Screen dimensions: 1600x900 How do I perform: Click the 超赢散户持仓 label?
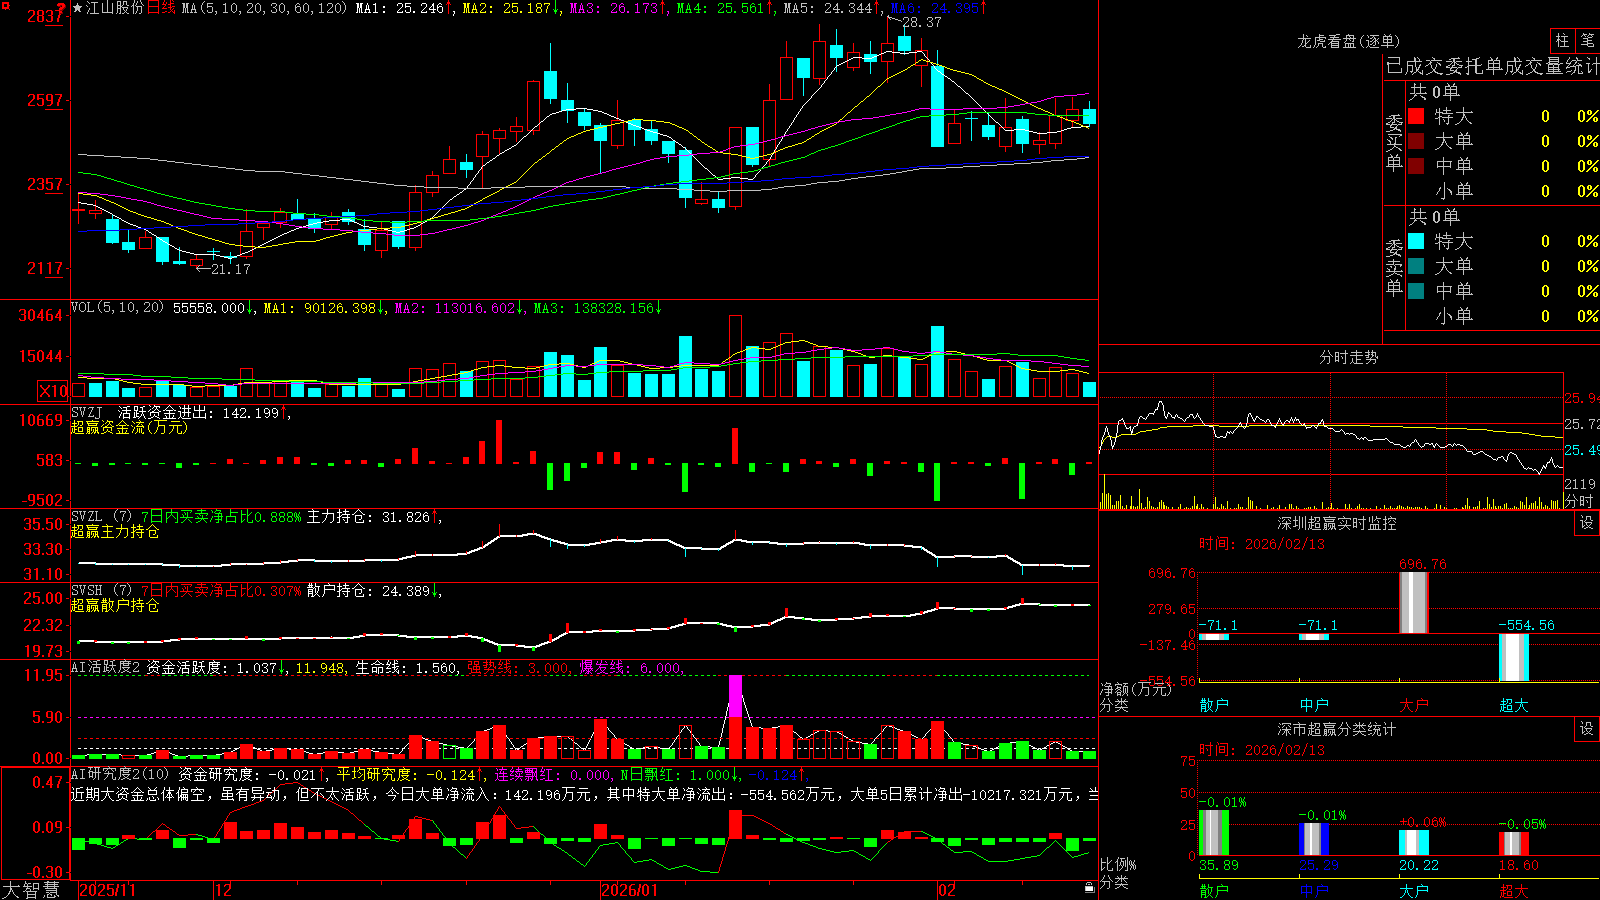115,605
